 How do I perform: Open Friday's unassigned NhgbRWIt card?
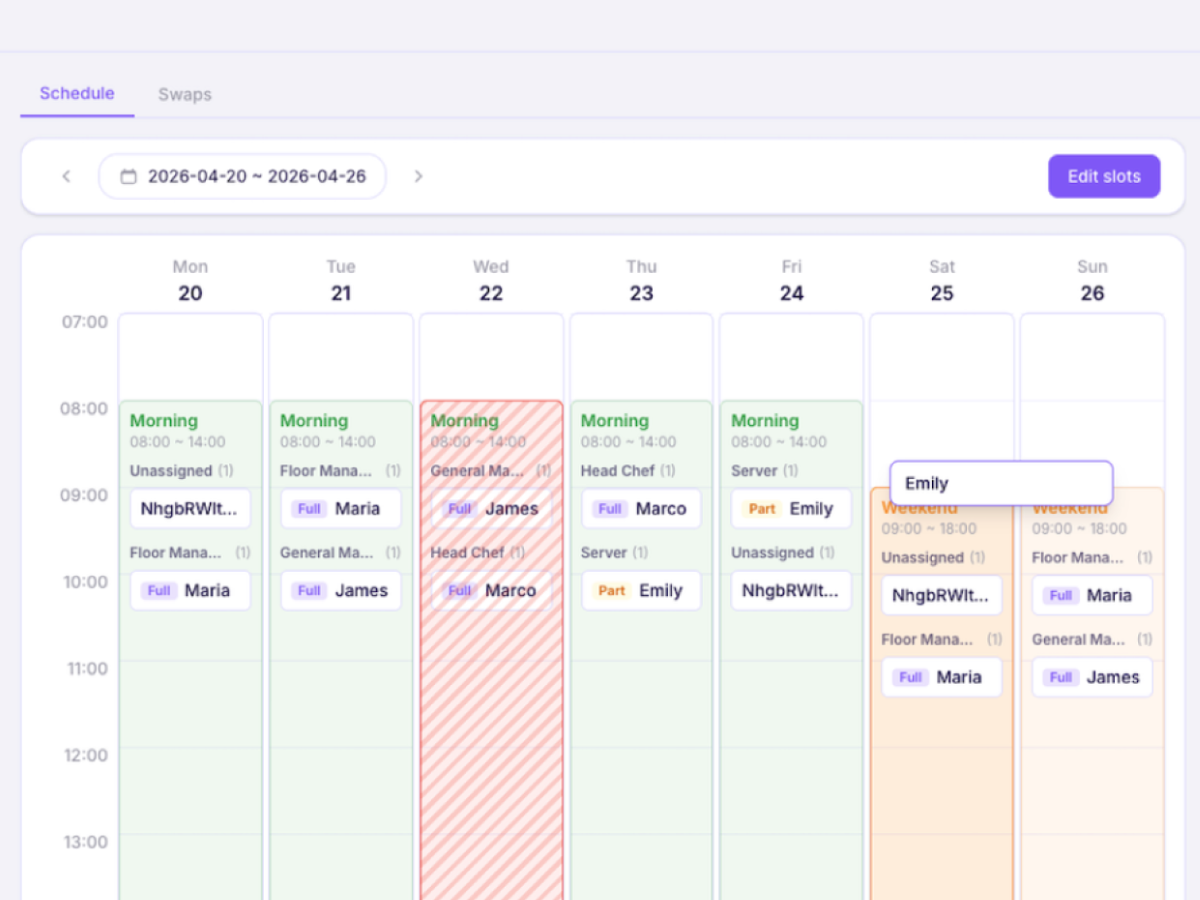point(792,591)
